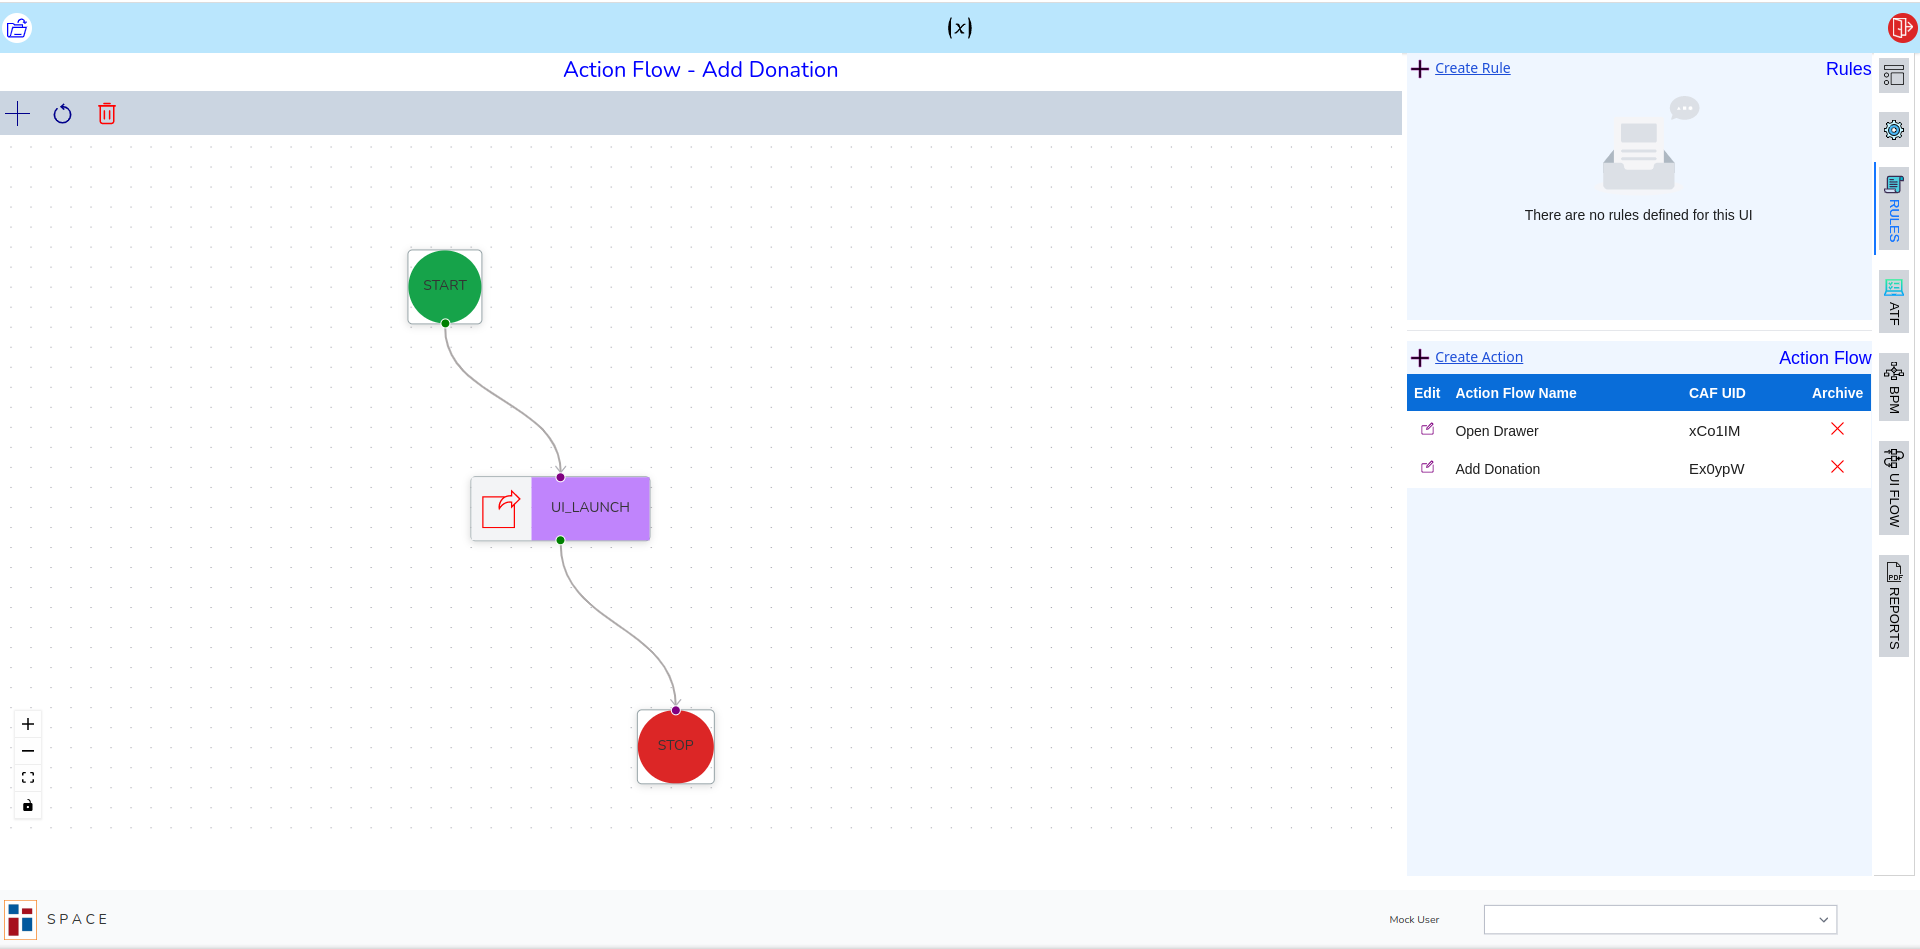1920x949 pixels.
Task: Archive the Add Donation action flow
Action: [x=1837, y=467]
